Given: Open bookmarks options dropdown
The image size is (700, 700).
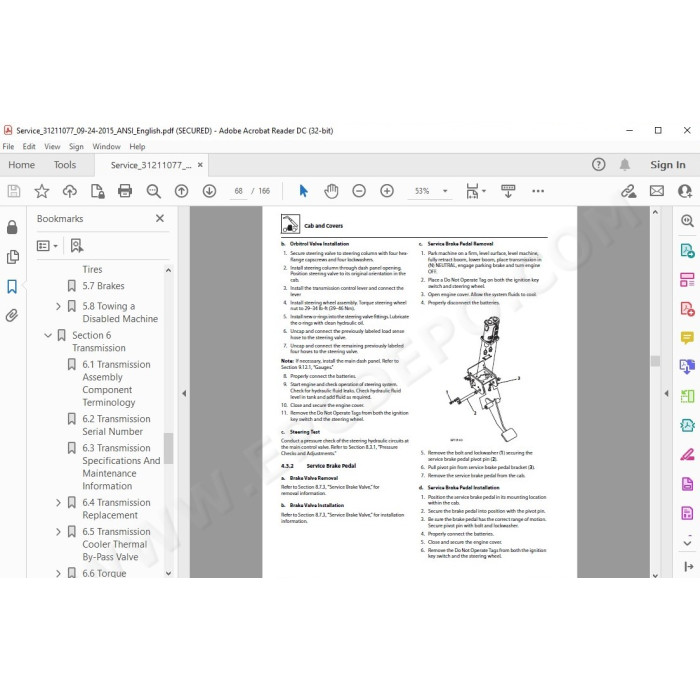Looking at the screenshot, I should (47, 246).
